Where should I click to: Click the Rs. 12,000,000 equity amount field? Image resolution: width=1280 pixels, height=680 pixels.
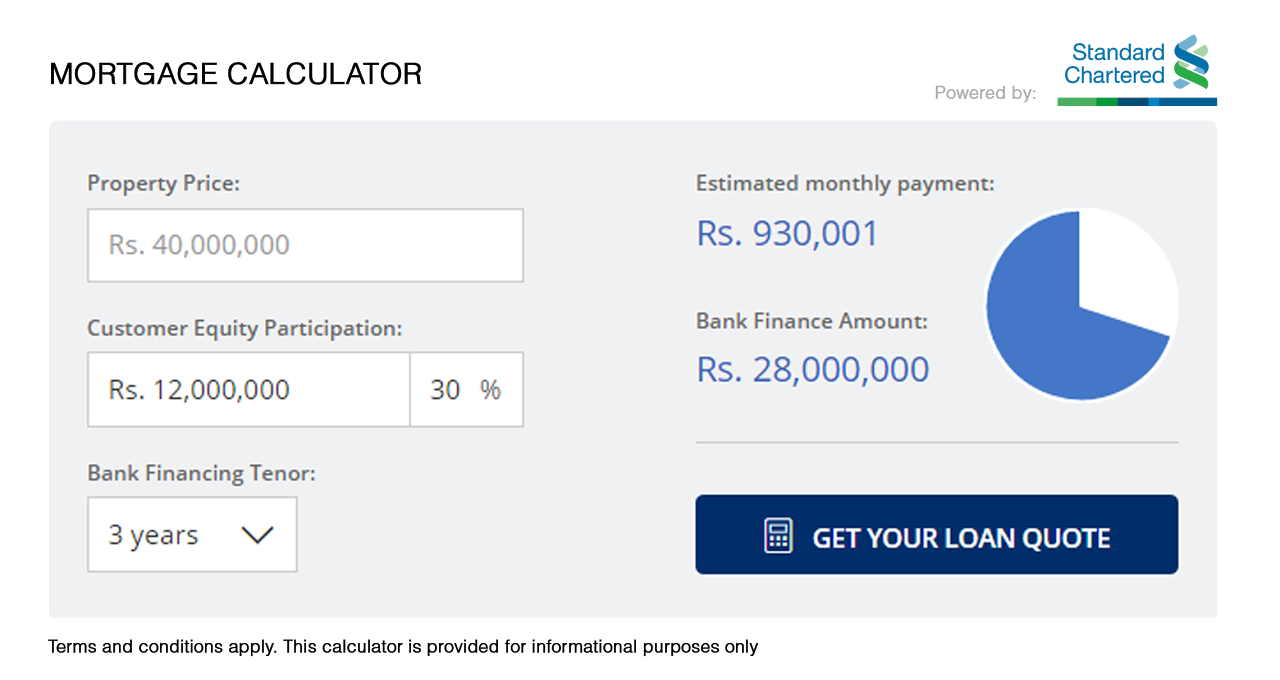(x=248, y=389)
